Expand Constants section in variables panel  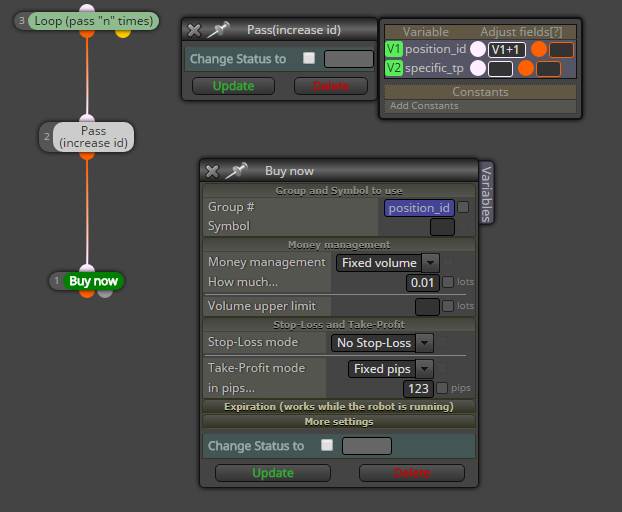coord(480,92)
